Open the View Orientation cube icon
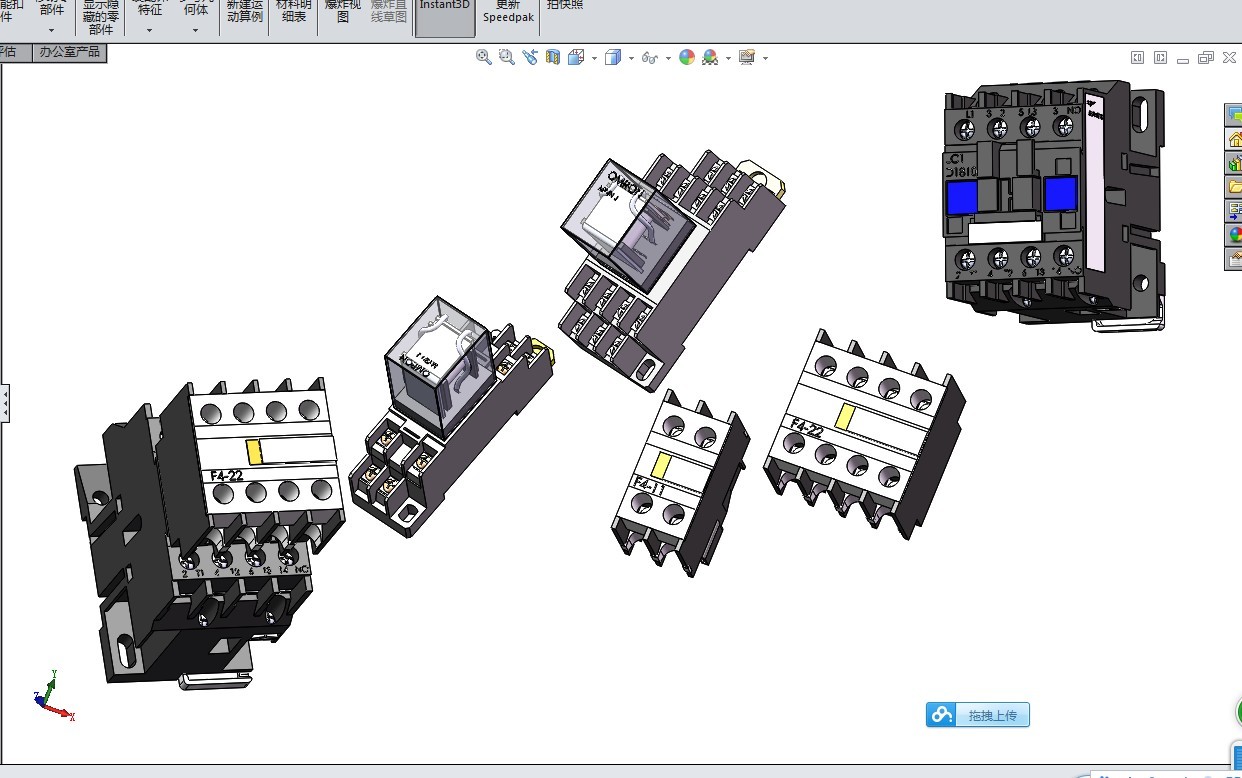This screenshot has height=778, width=1242. pos(576,58)
